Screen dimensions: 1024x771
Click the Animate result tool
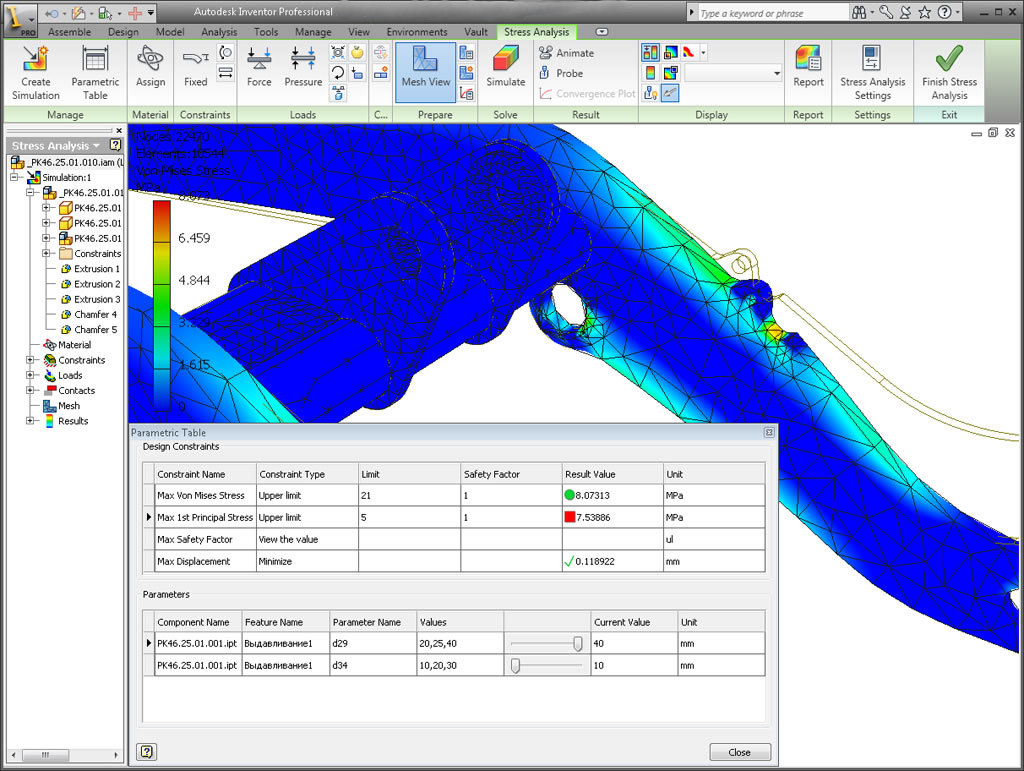click(x=566, y=53)
